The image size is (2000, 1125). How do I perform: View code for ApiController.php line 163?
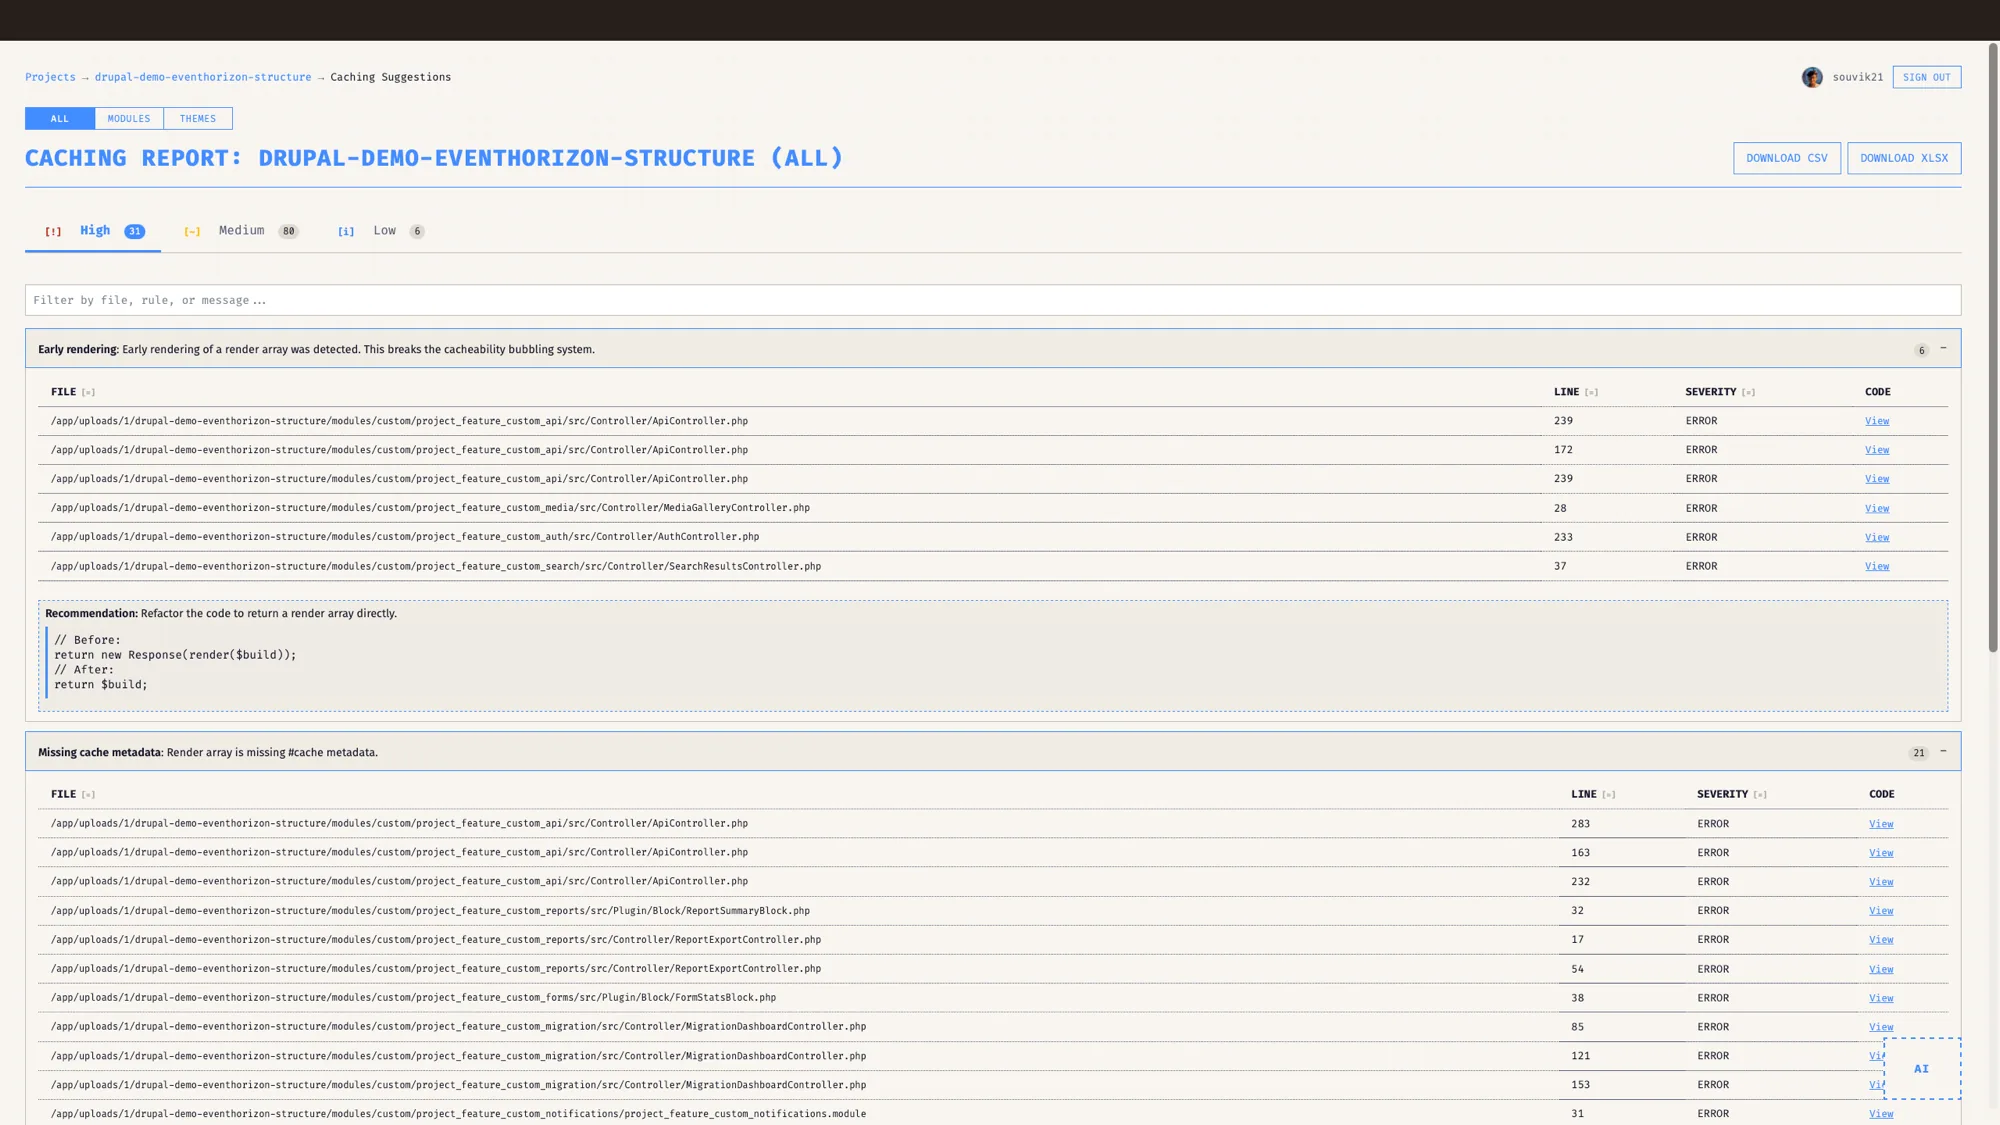1880,853
